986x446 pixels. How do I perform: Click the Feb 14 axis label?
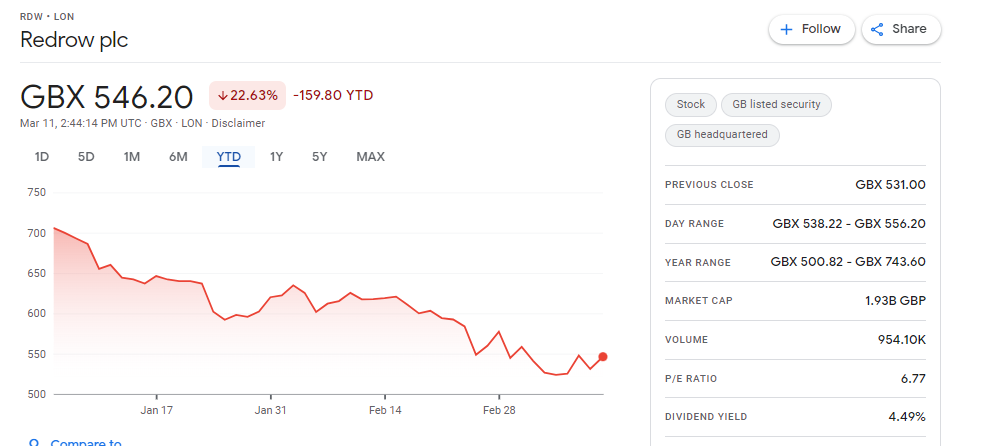pyautogui.click(x=385, y=411)
